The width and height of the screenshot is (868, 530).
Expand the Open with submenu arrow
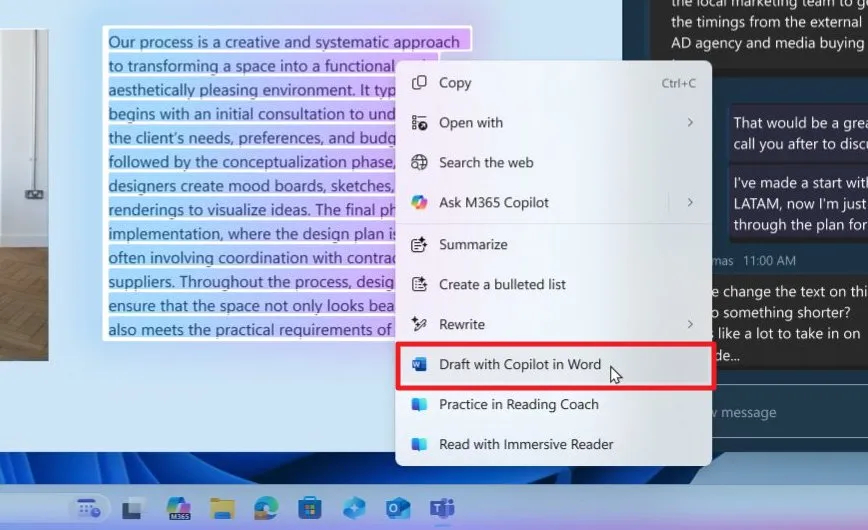tap(690, 122)
